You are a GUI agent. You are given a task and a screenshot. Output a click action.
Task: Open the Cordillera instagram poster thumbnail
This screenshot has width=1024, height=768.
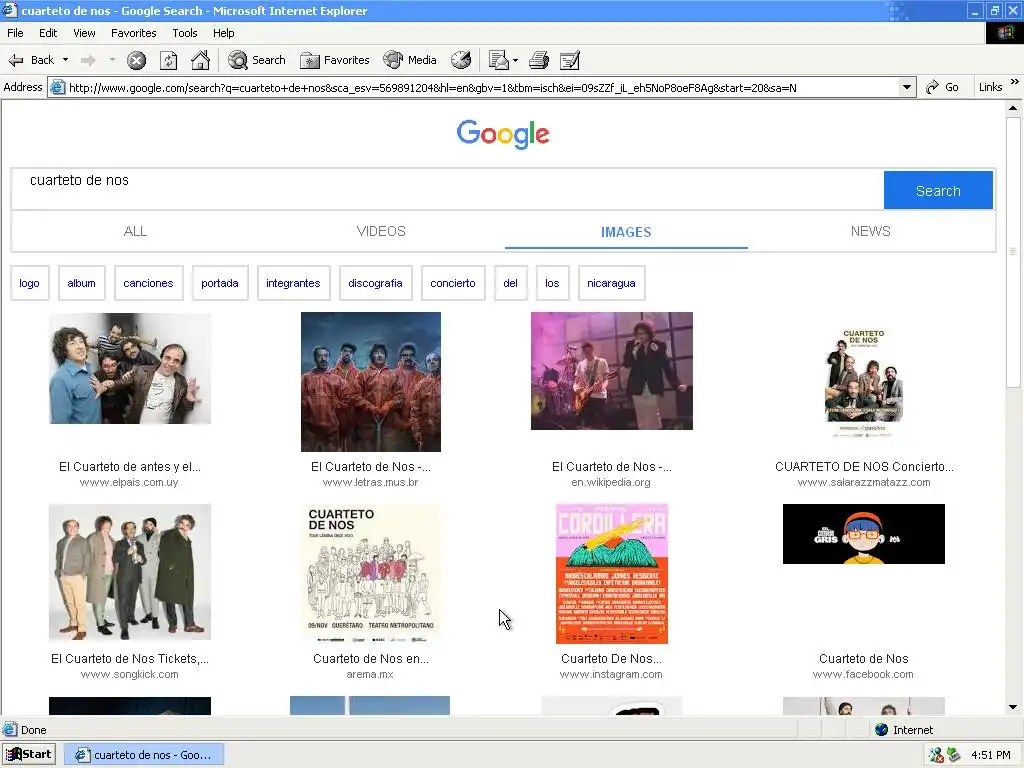(x=612, y=573)
